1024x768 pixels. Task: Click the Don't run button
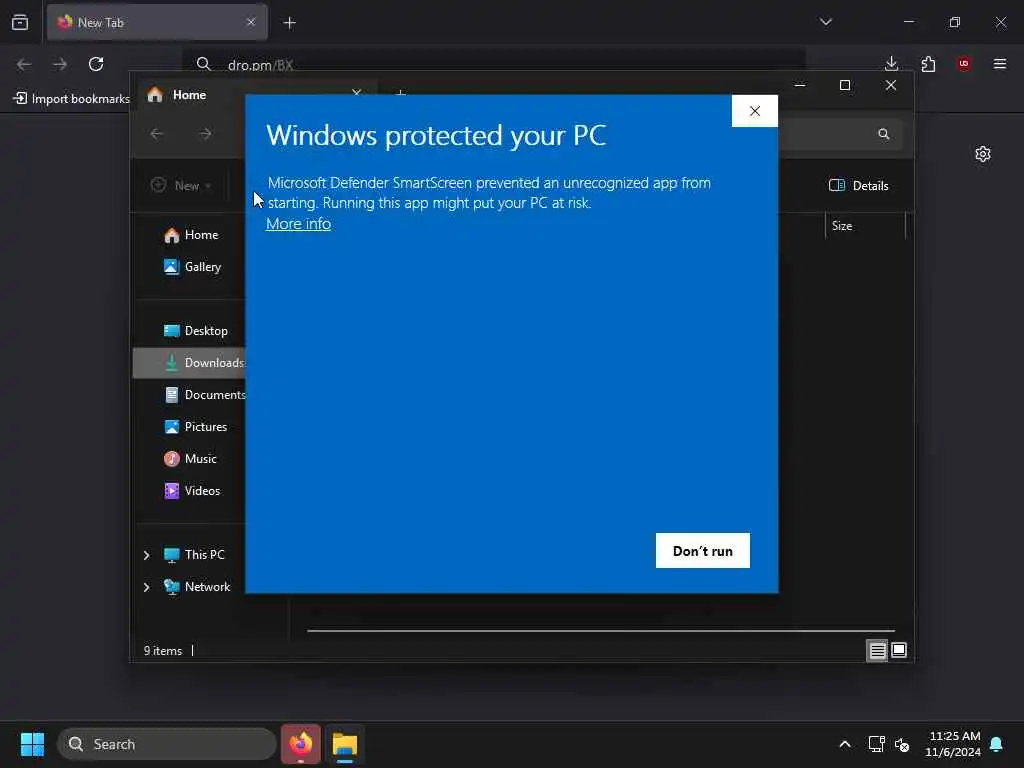click(x=703, y=551)
